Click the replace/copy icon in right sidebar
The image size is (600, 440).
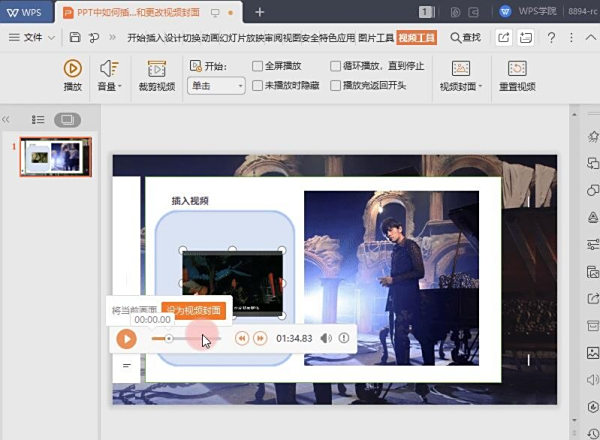pyautogui.click(x=593, y=163)
